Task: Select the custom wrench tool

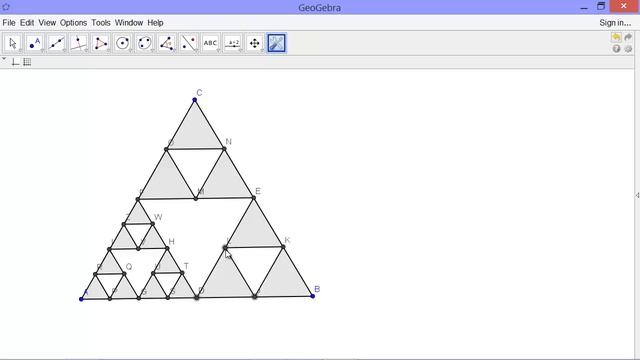Action: pyautogui.click(x=277, y=43)
